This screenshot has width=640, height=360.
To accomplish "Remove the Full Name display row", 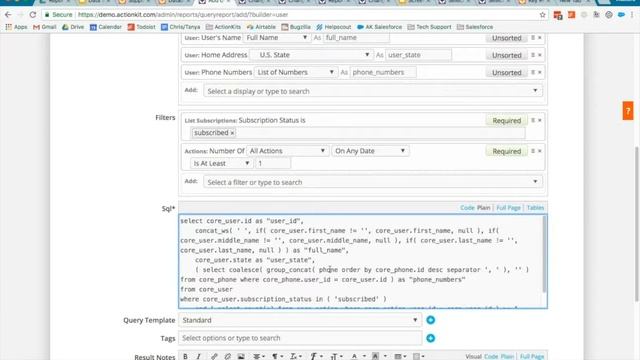I will click(540, 38).
